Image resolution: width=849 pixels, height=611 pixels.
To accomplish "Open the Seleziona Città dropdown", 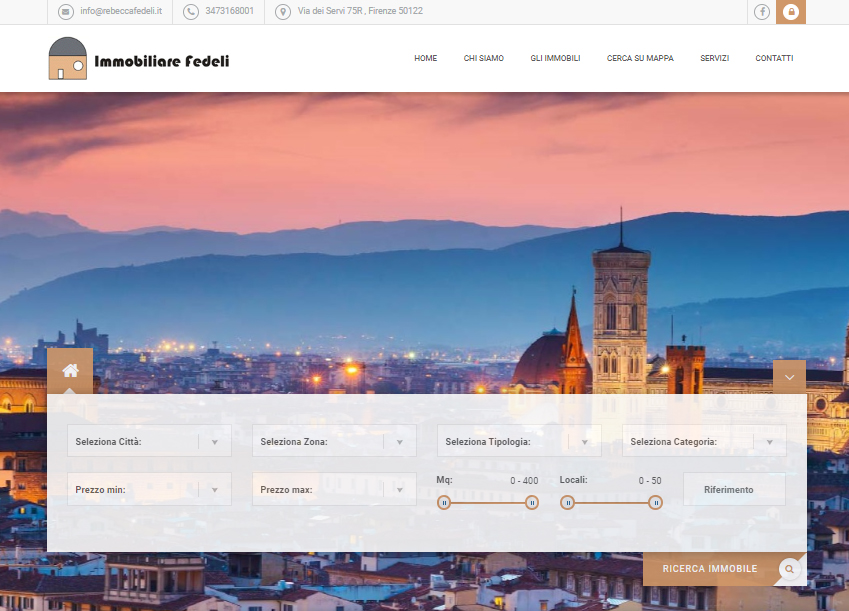I will (149, 441).
